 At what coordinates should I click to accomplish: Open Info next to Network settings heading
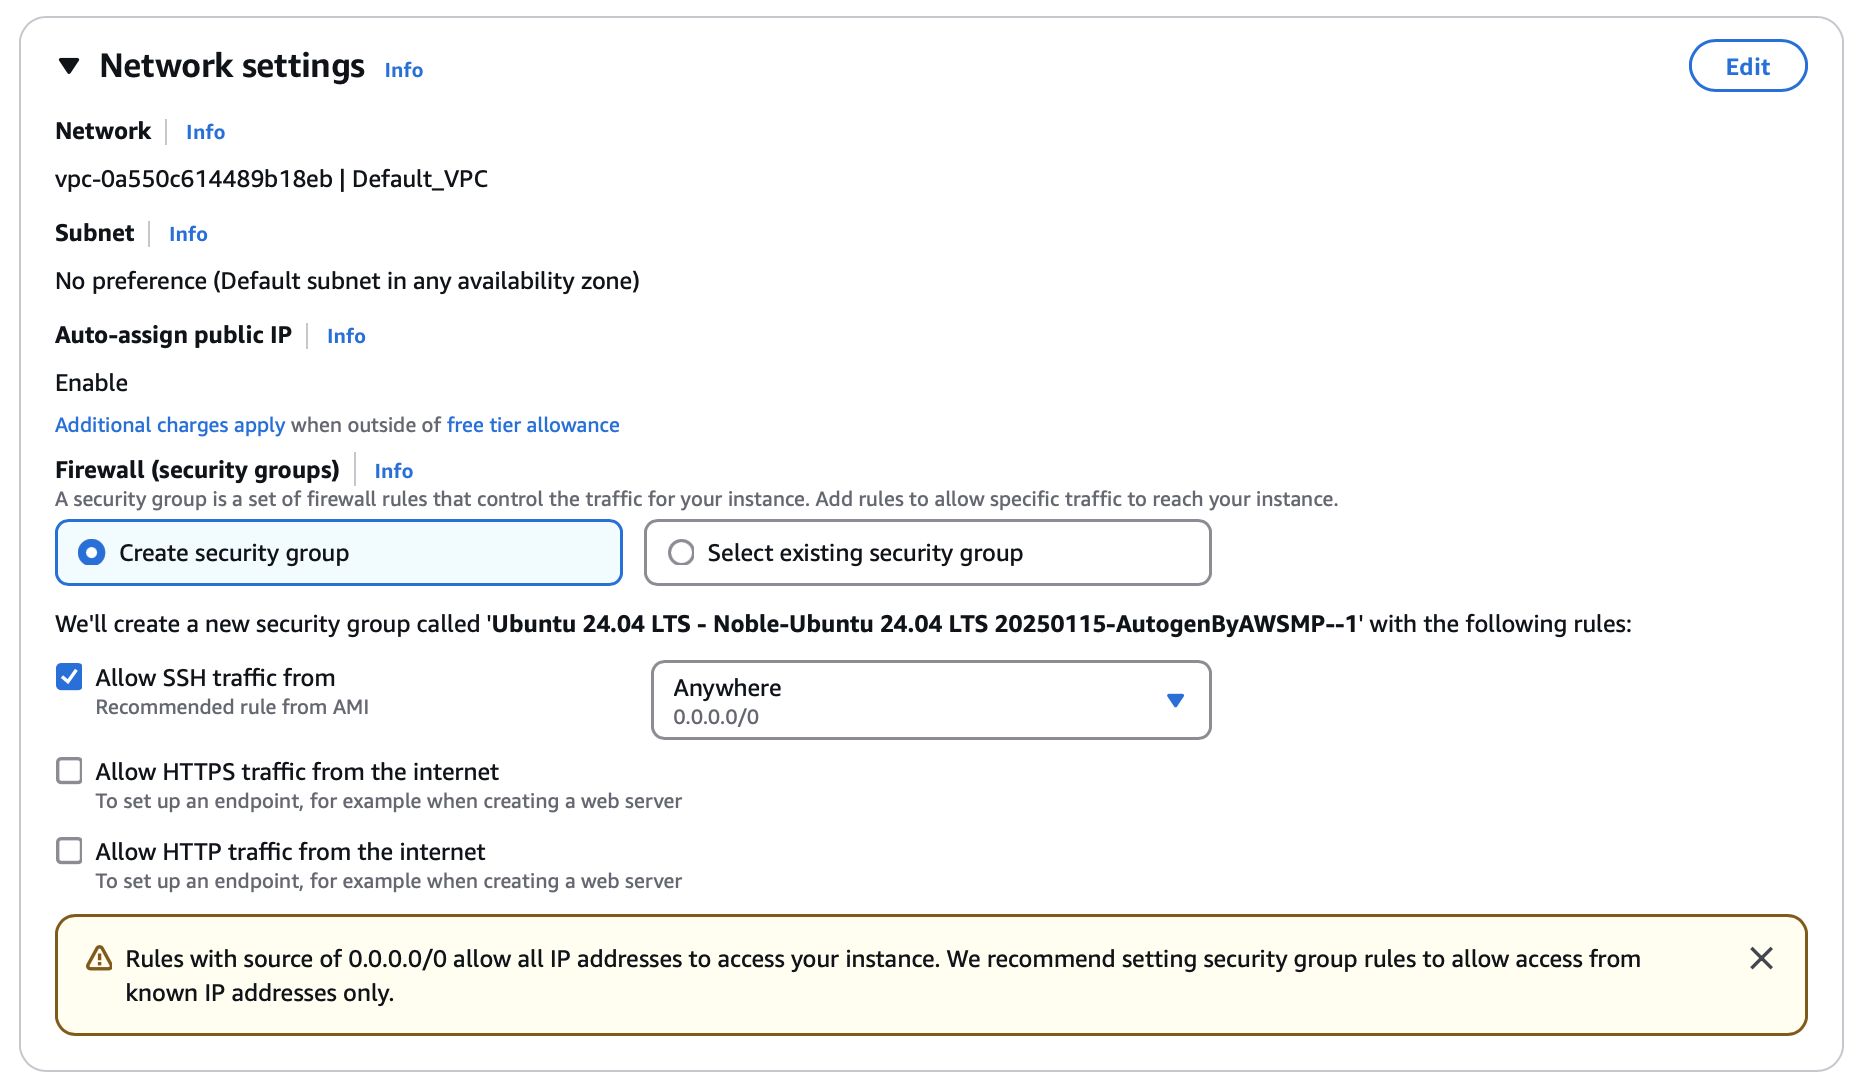coord(403,70)
